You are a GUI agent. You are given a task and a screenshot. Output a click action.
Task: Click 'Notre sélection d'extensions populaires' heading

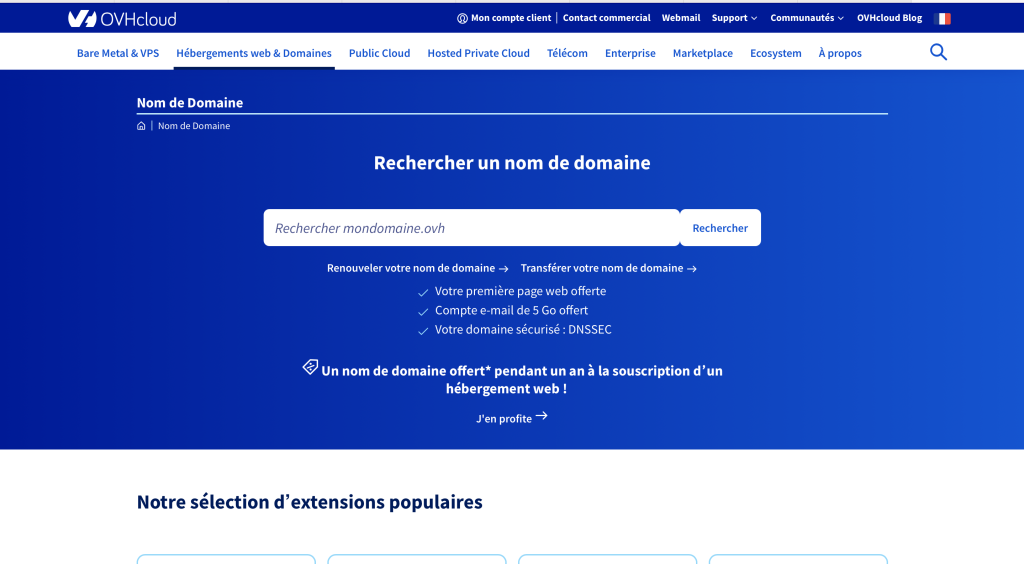pos(310,502)
